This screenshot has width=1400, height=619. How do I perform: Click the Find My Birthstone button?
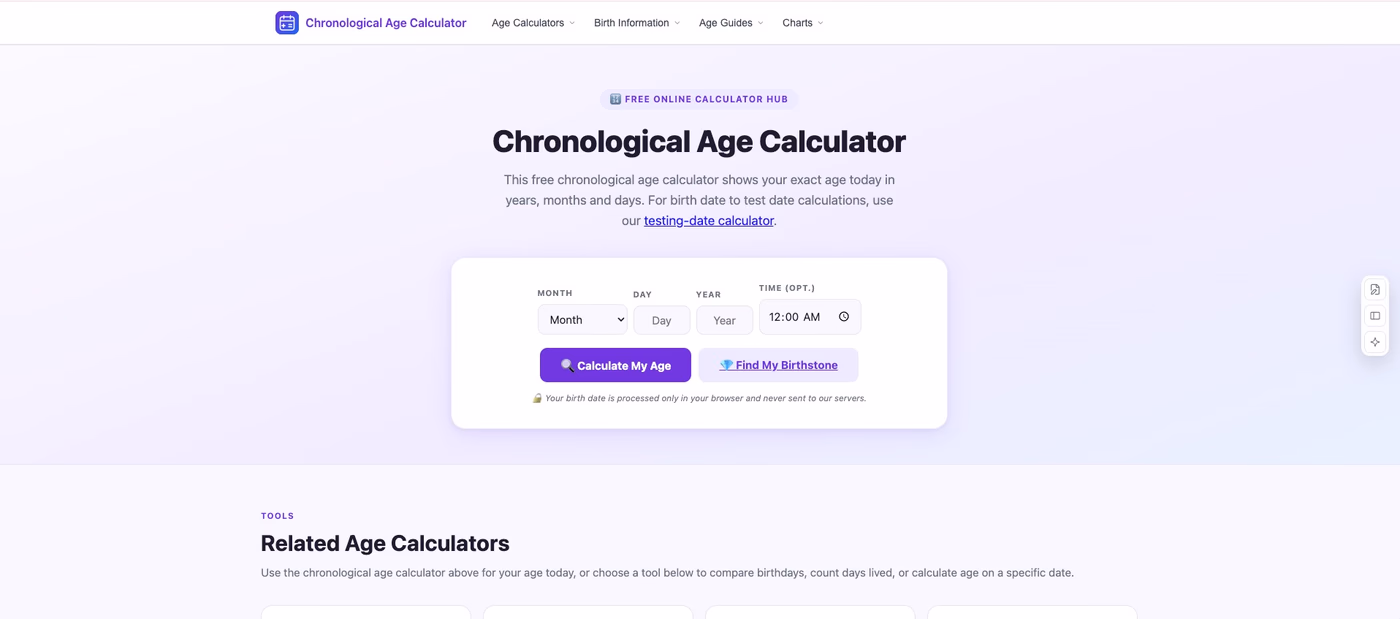(778, 365)
